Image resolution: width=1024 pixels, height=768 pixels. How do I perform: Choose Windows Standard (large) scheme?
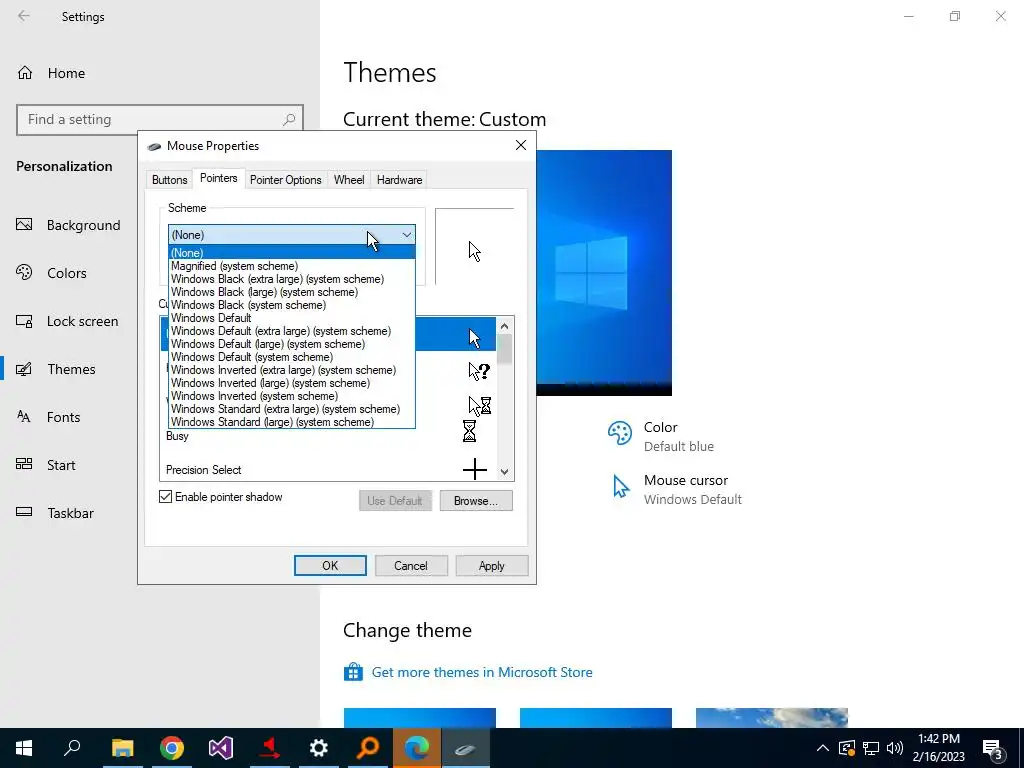[x=292, y=422]
